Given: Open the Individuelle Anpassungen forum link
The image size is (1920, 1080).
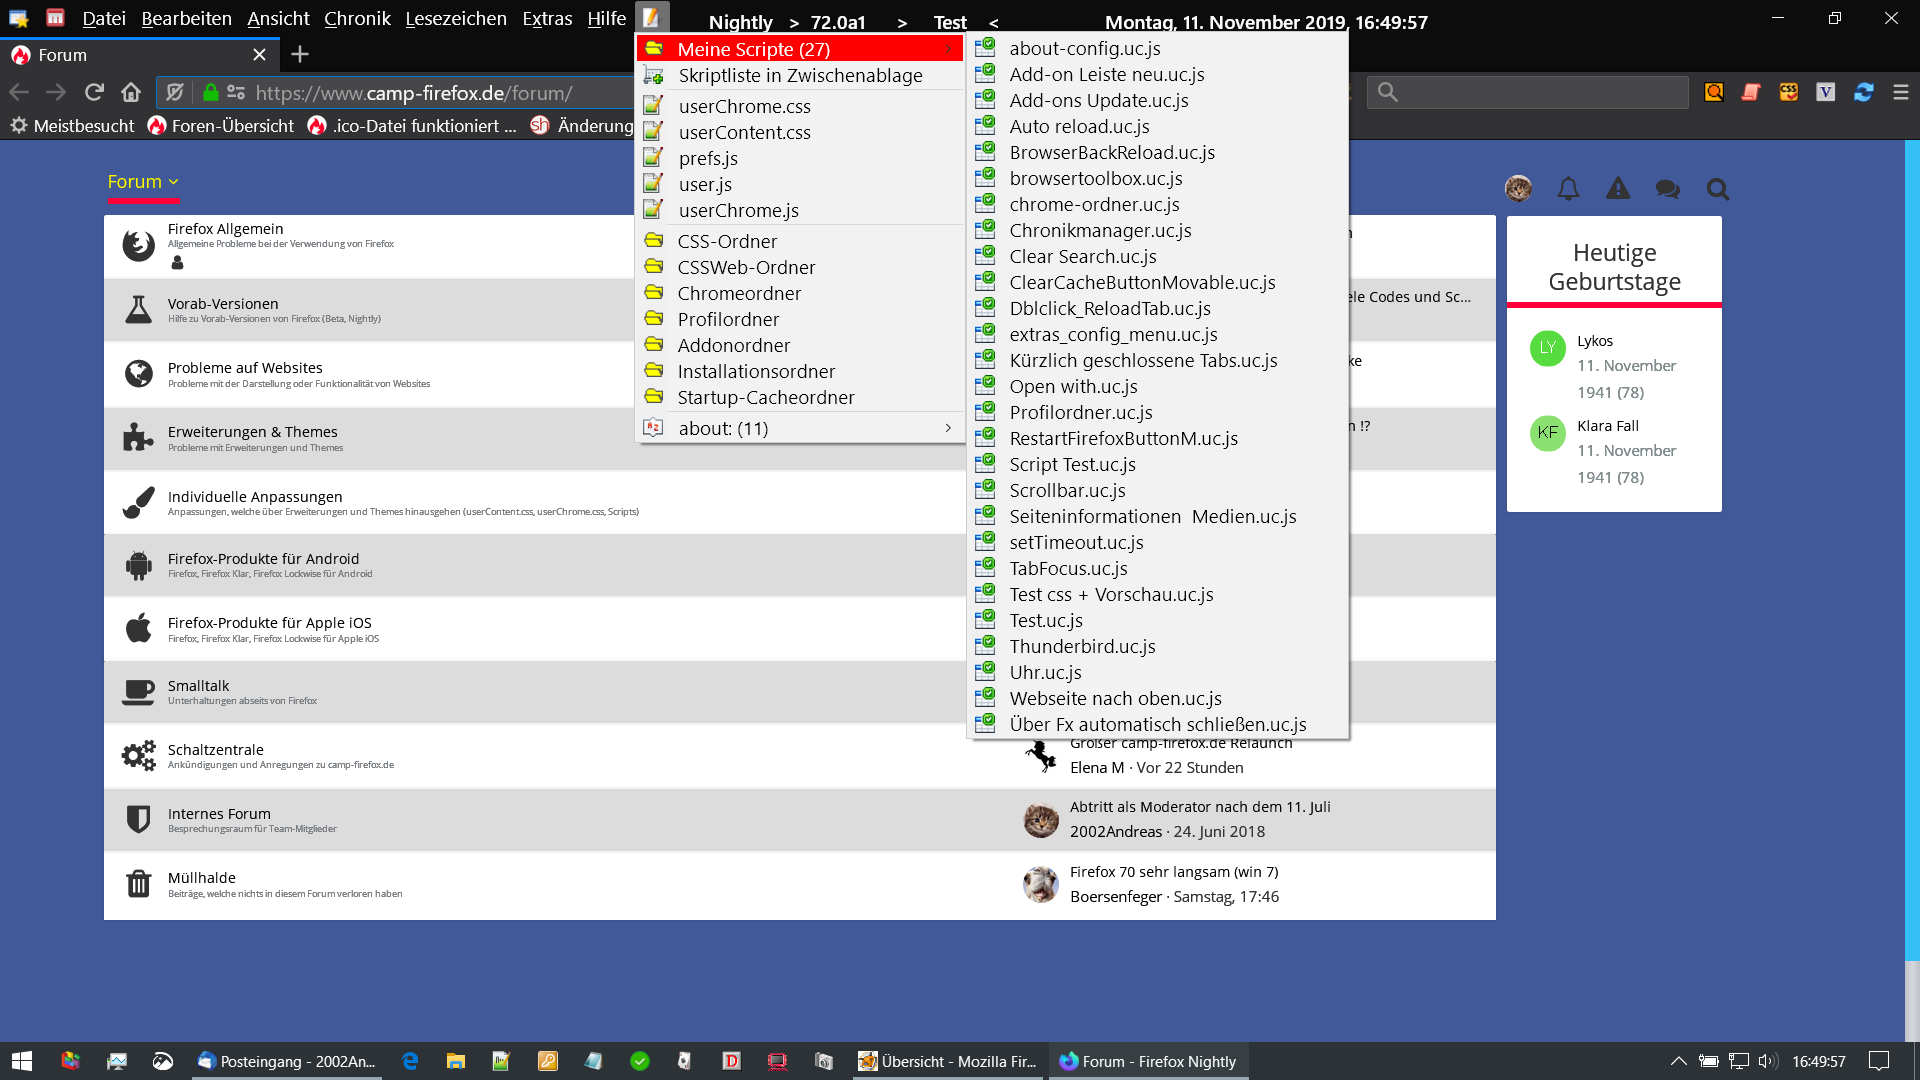Looking at the screenshot, I should point(254,496).
